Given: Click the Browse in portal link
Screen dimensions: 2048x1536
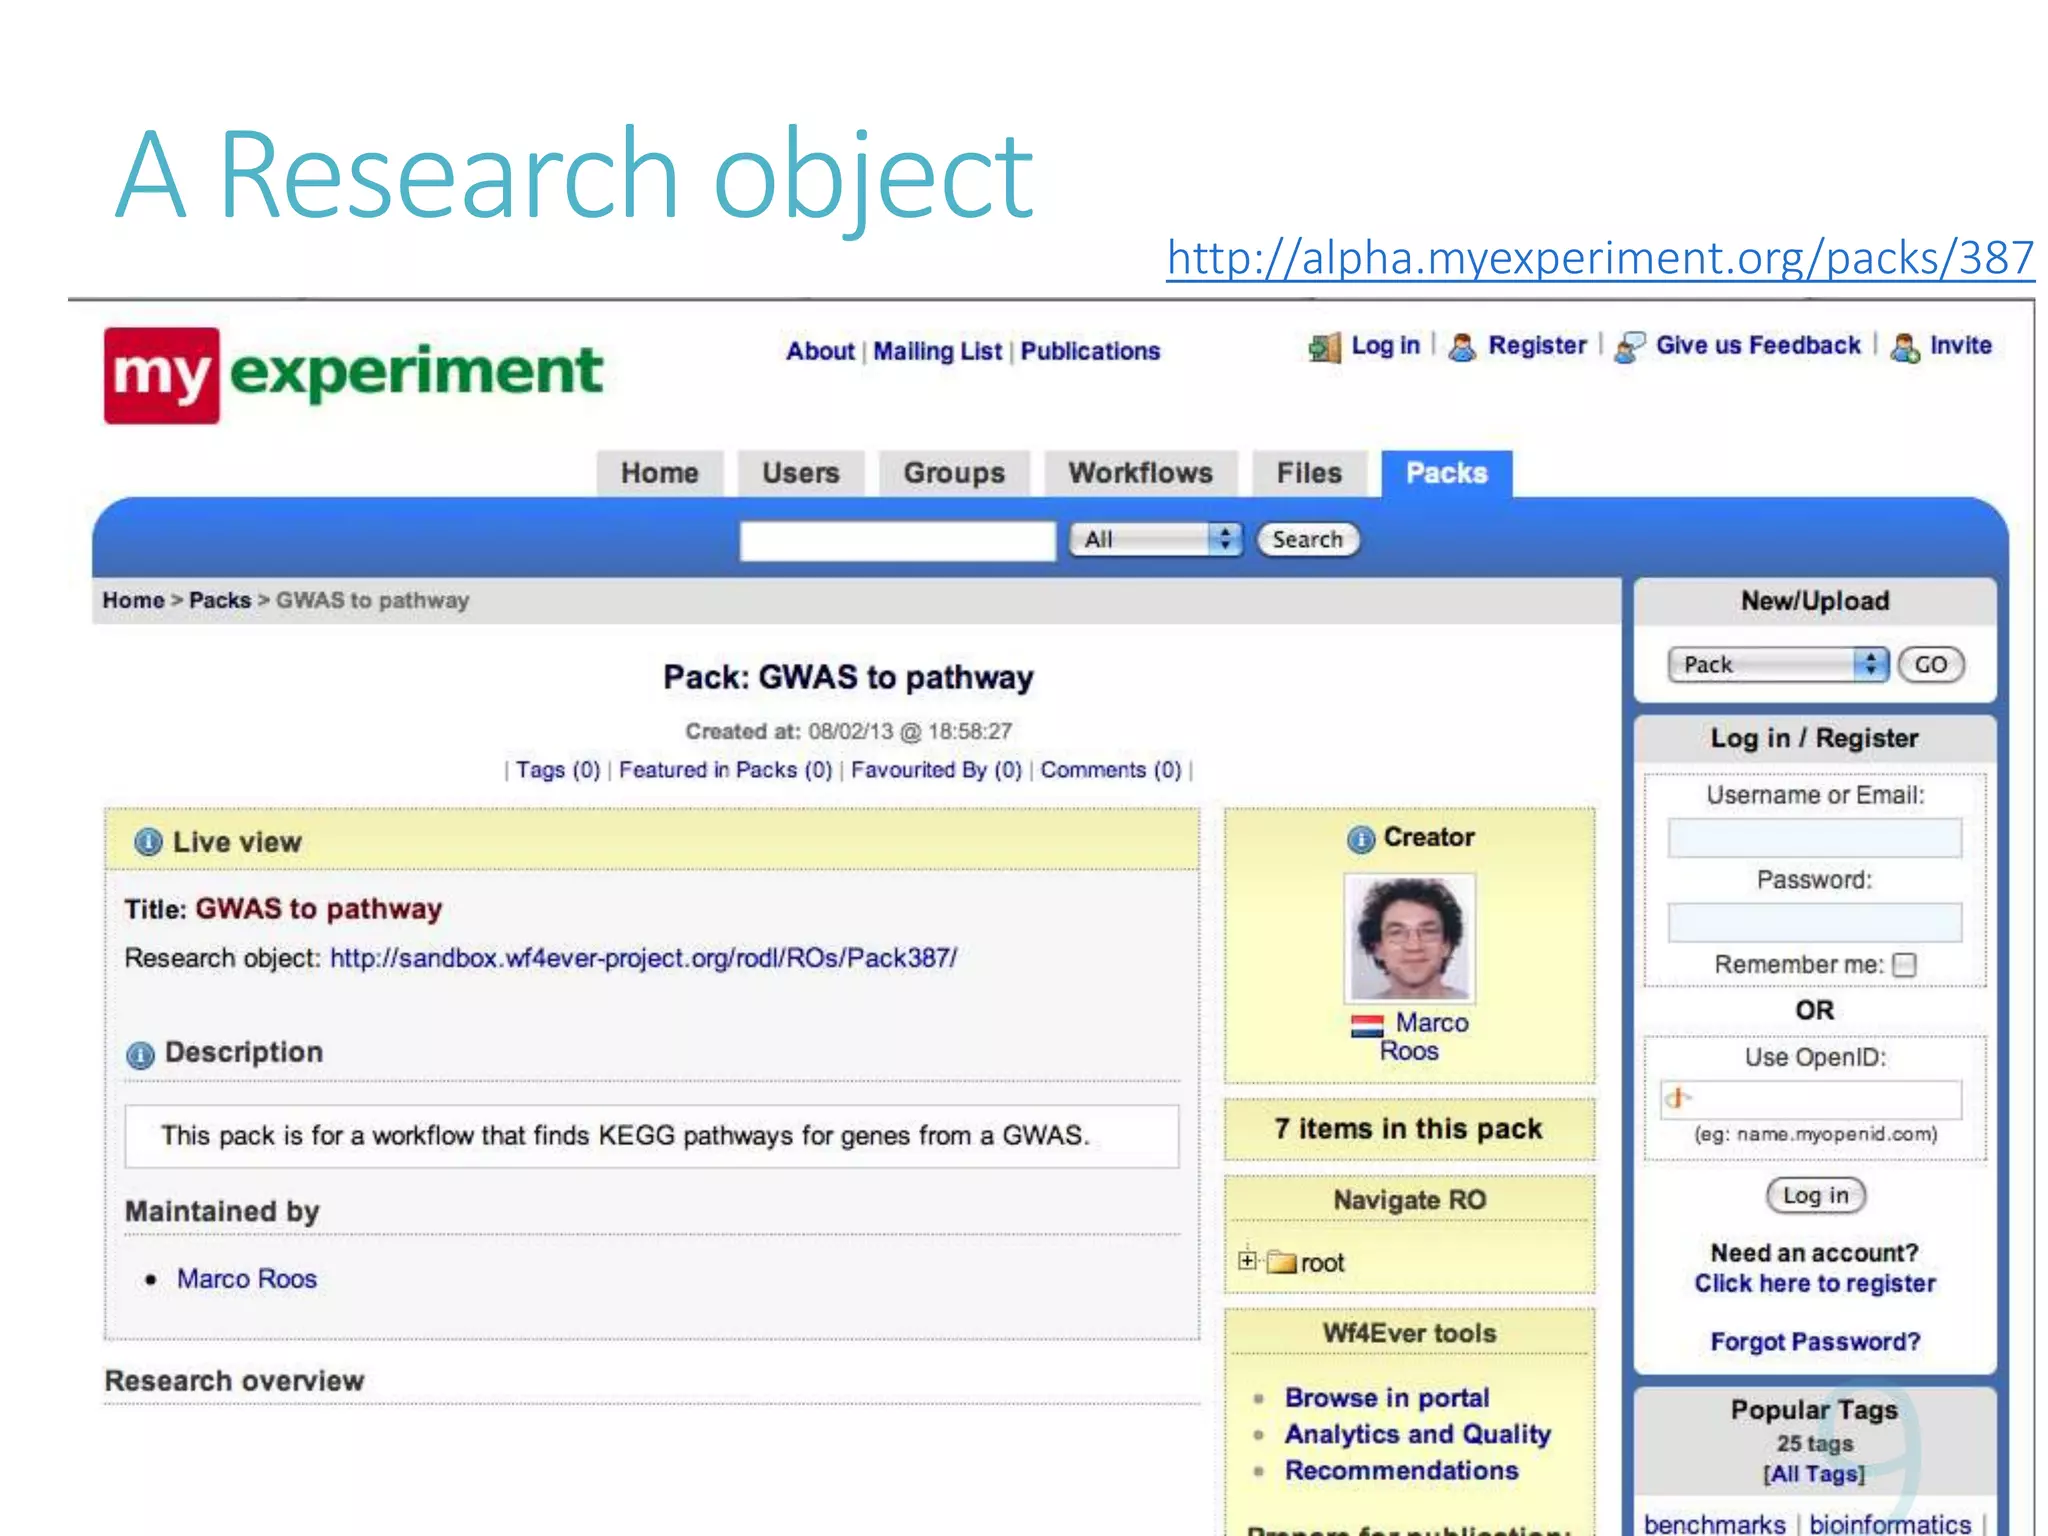Looking at the screenshot, I should pos(1387,1398).
